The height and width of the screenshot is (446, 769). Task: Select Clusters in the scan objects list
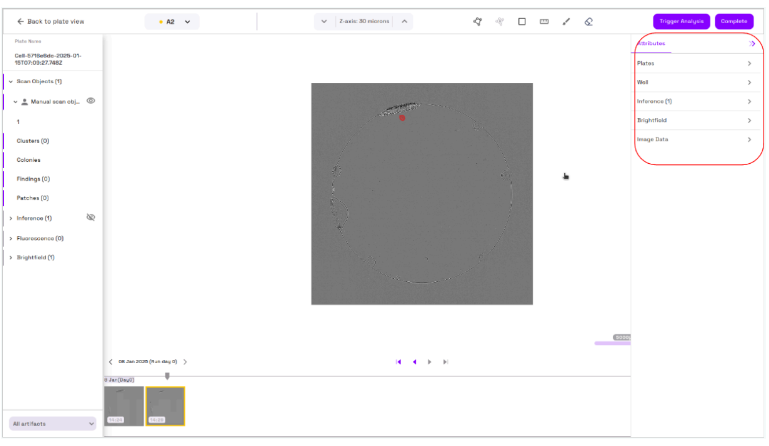[x=32, y=141]
